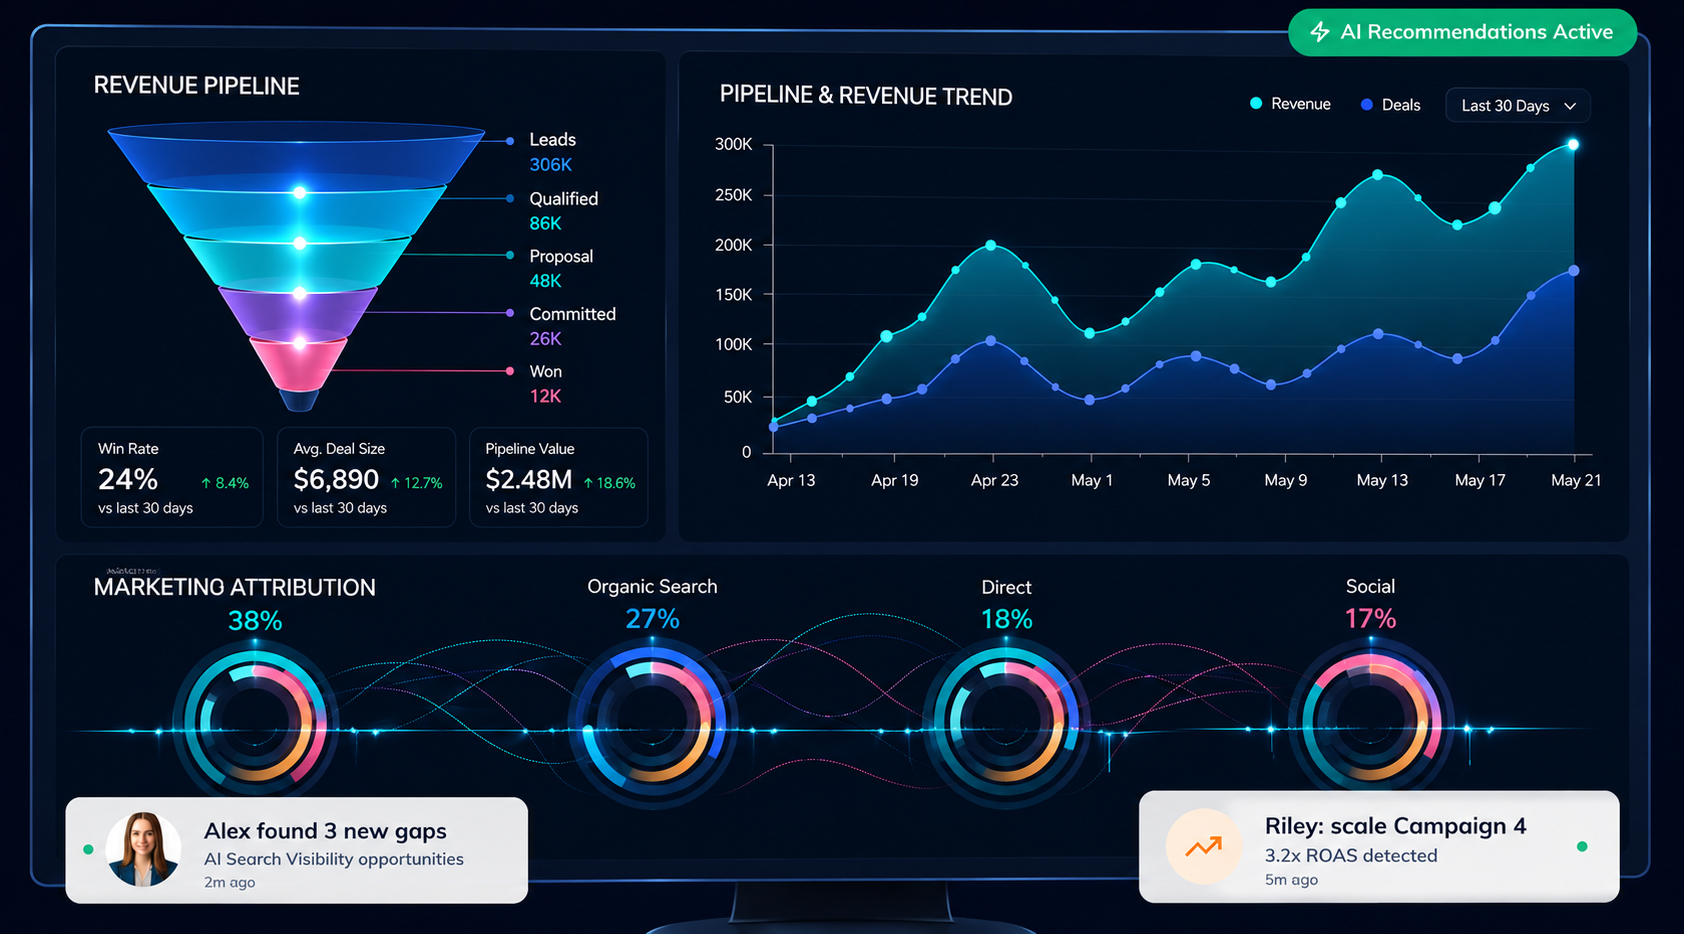Open 'Riley: scale Campaign 4' notification

pyautogui.click(x=1379, y=847)
